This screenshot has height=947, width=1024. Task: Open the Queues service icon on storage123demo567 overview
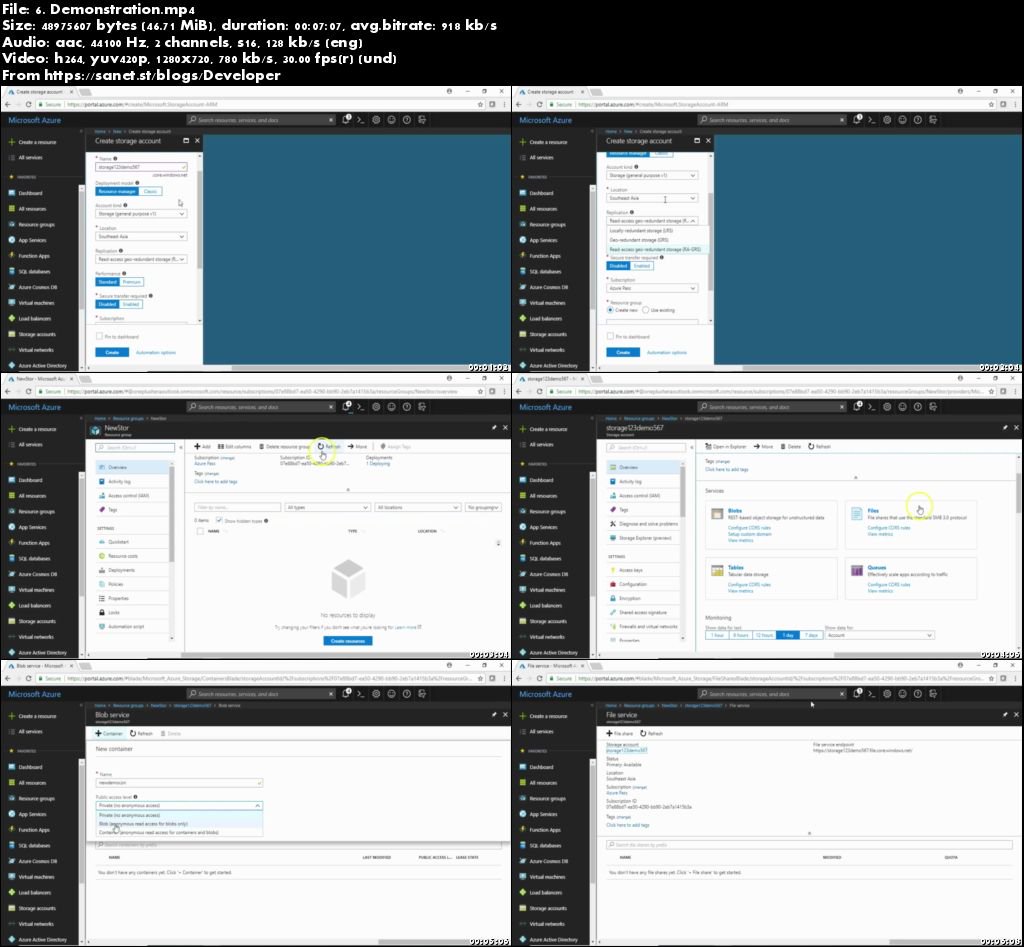click(x=856, y=571)
